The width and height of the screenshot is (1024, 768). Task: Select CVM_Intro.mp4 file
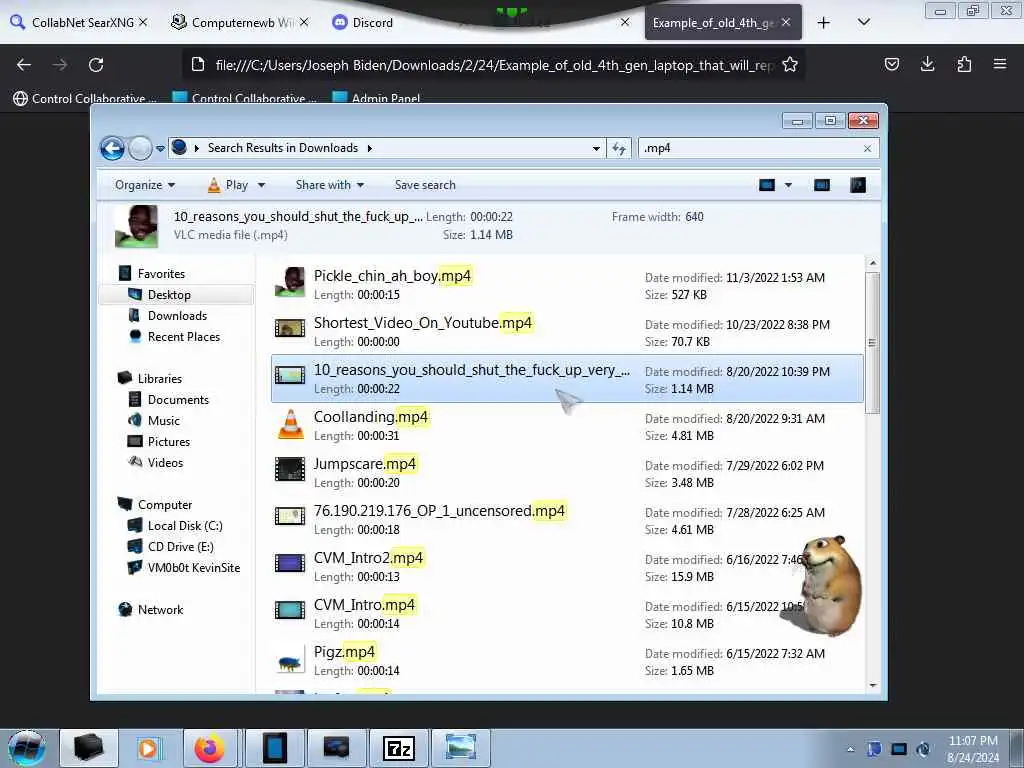click(567, 614)
